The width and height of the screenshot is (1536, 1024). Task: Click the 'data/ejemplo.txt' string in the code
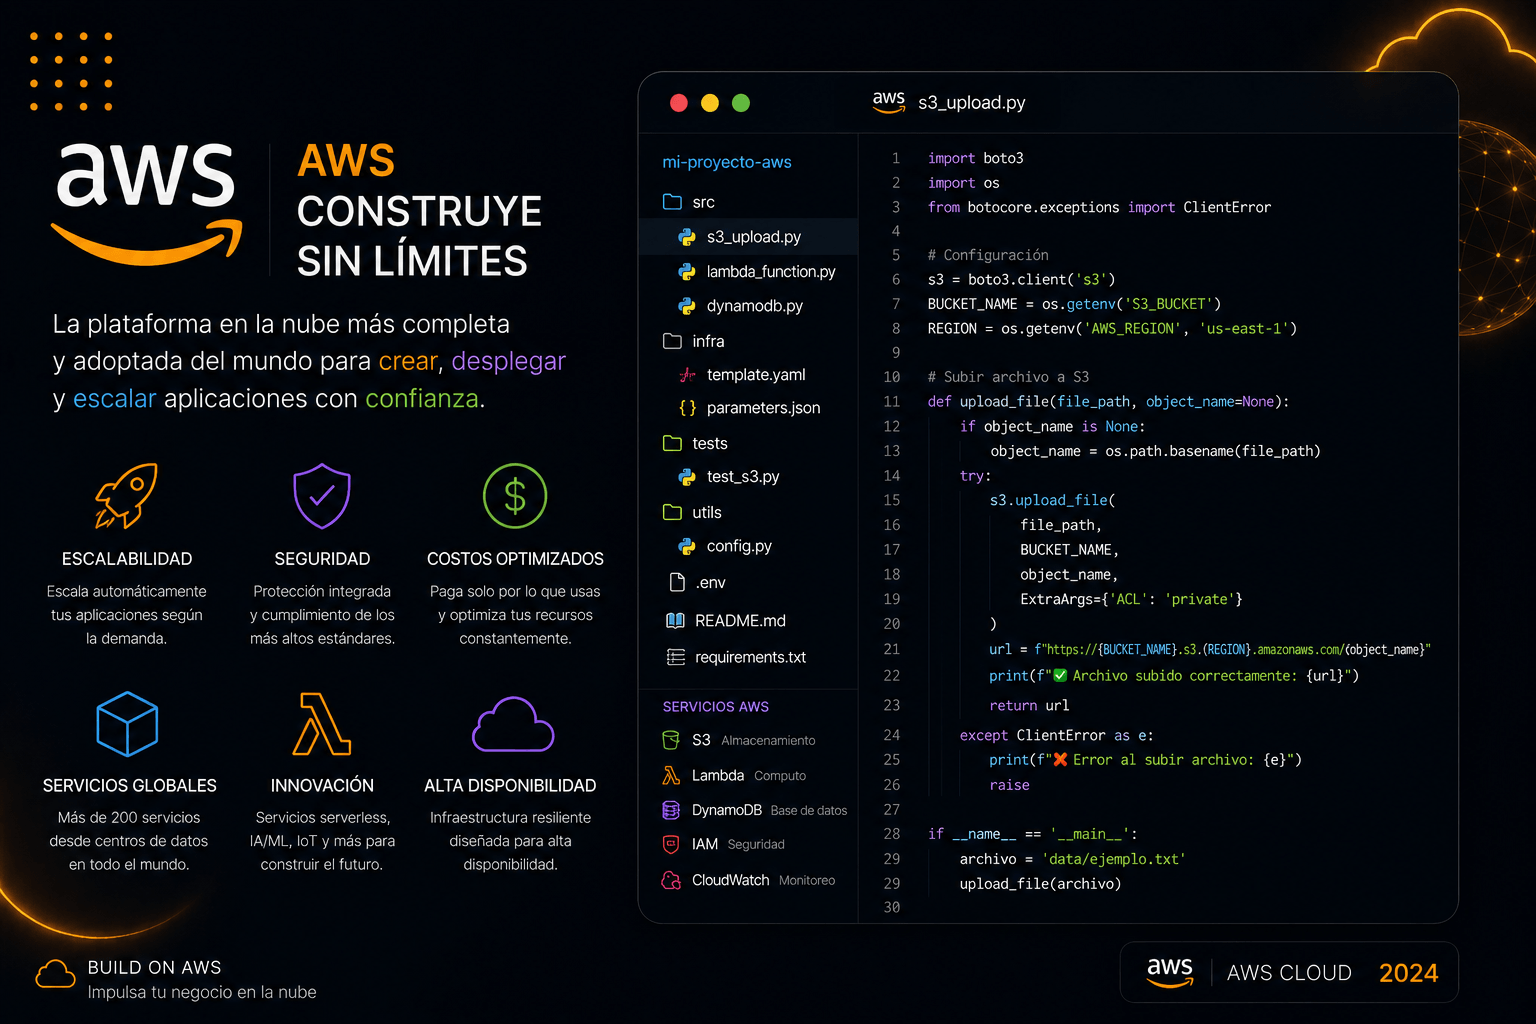[1113, 859]
